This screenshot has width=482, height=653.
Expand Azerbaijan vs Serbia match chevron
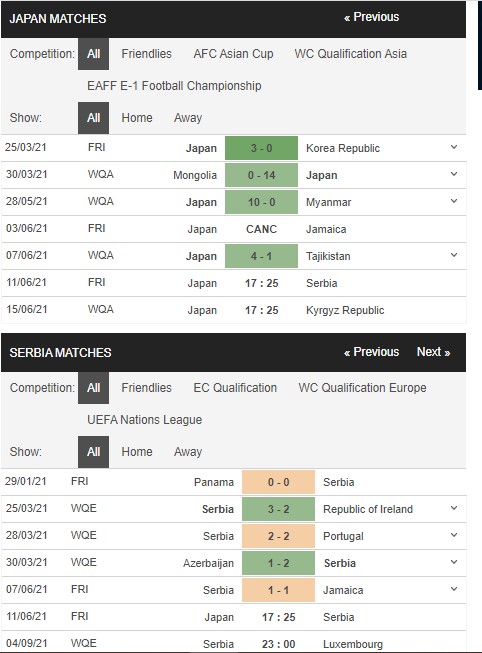pyautogui.click(x=454, y=562)
